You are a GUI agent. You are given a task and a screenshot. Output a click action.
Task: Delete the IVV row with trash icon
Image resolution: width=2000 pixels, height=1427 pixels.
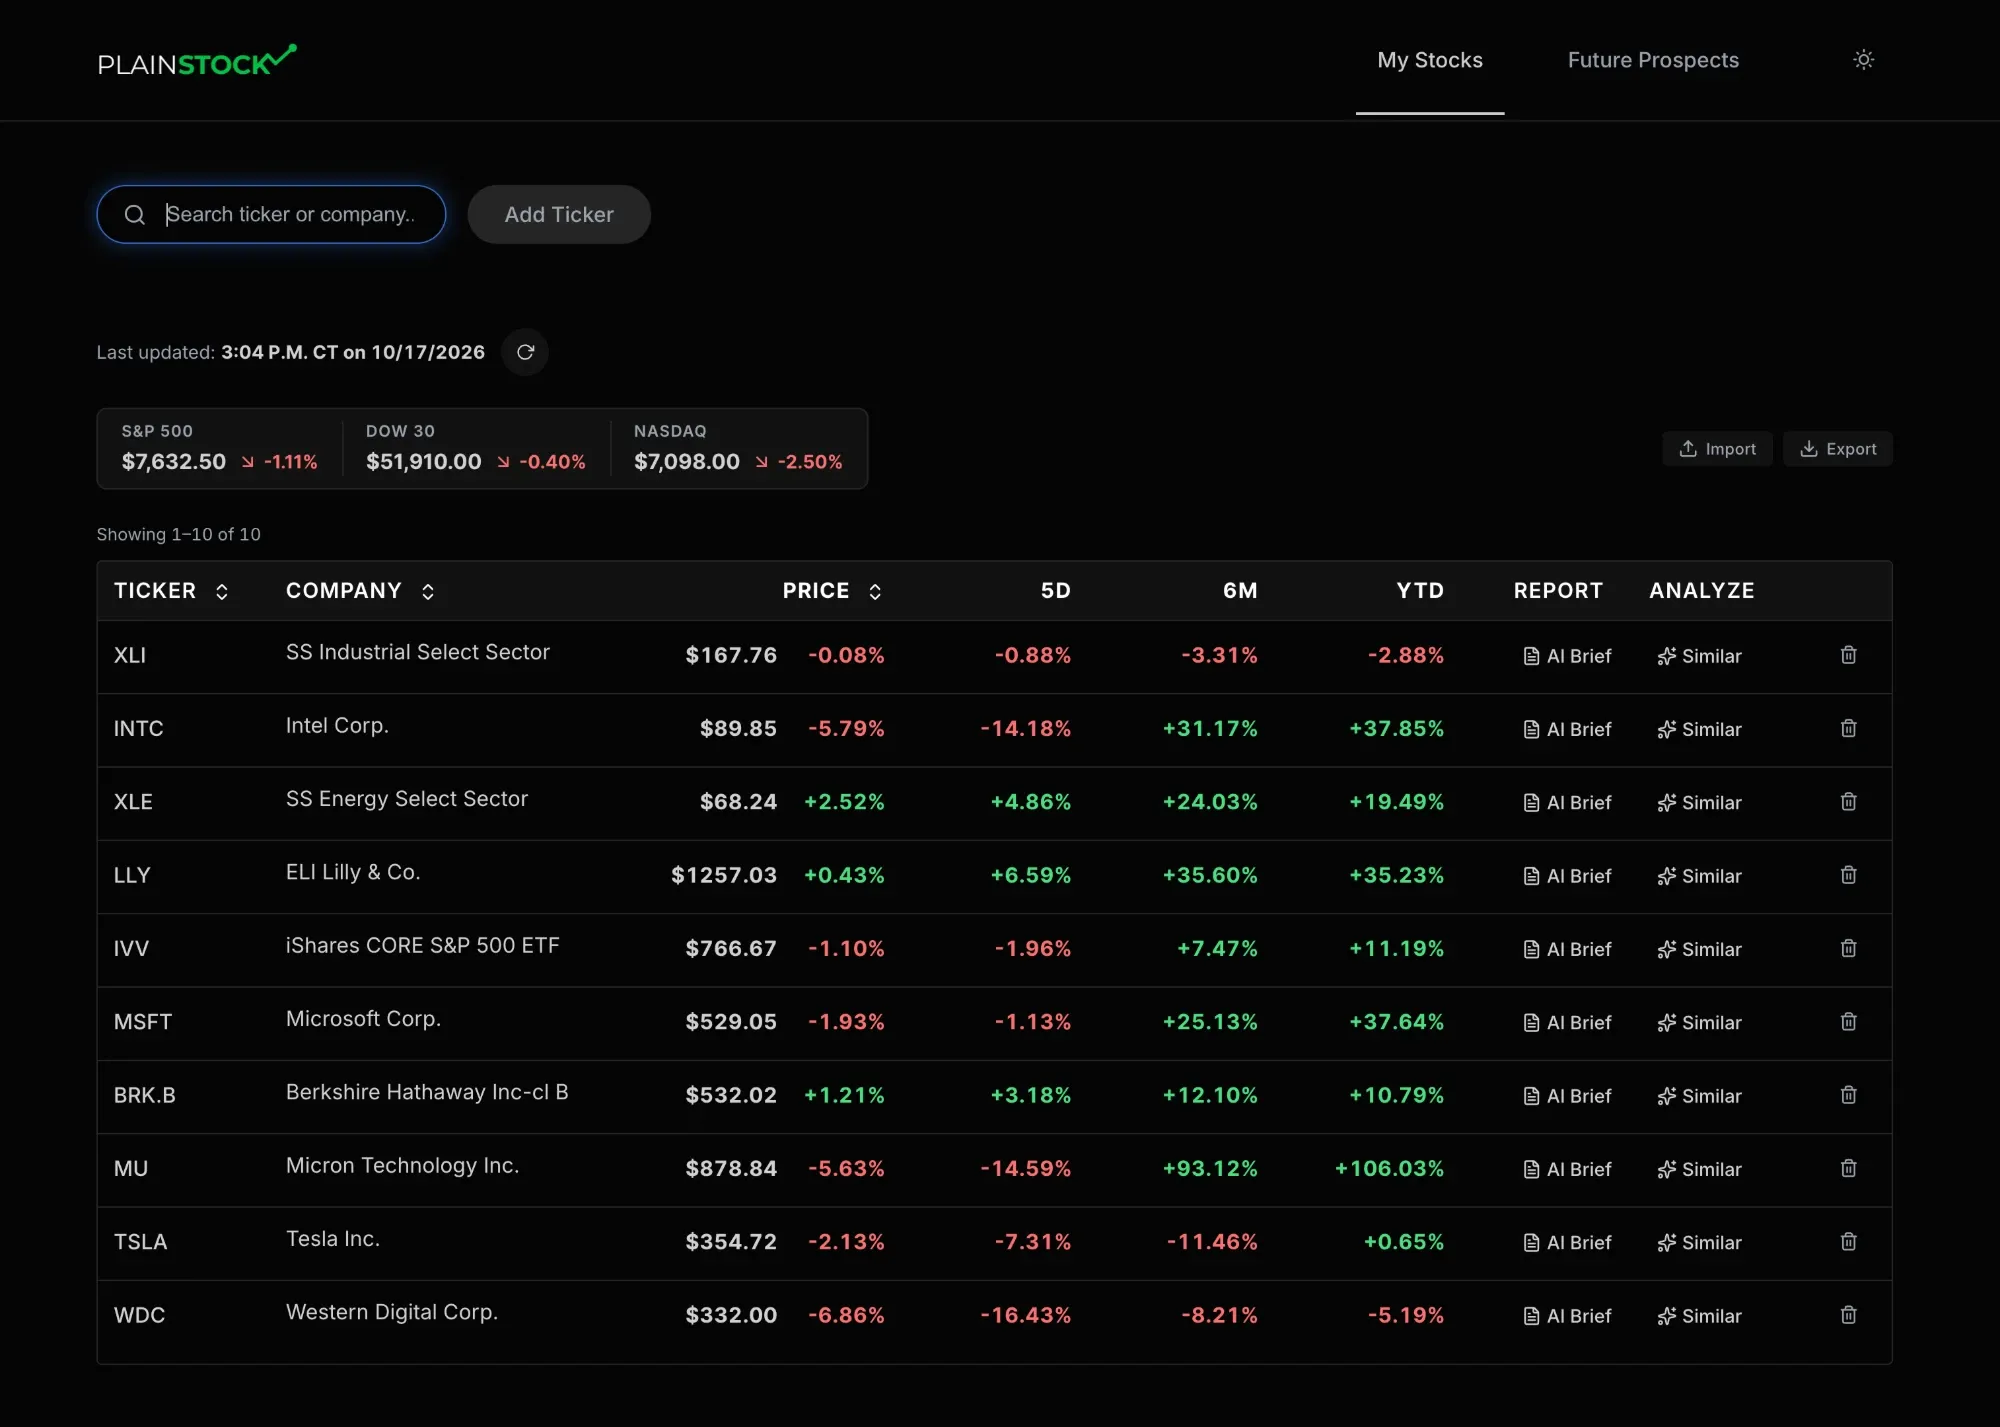pyautogui.click(x=1848, y=948)
